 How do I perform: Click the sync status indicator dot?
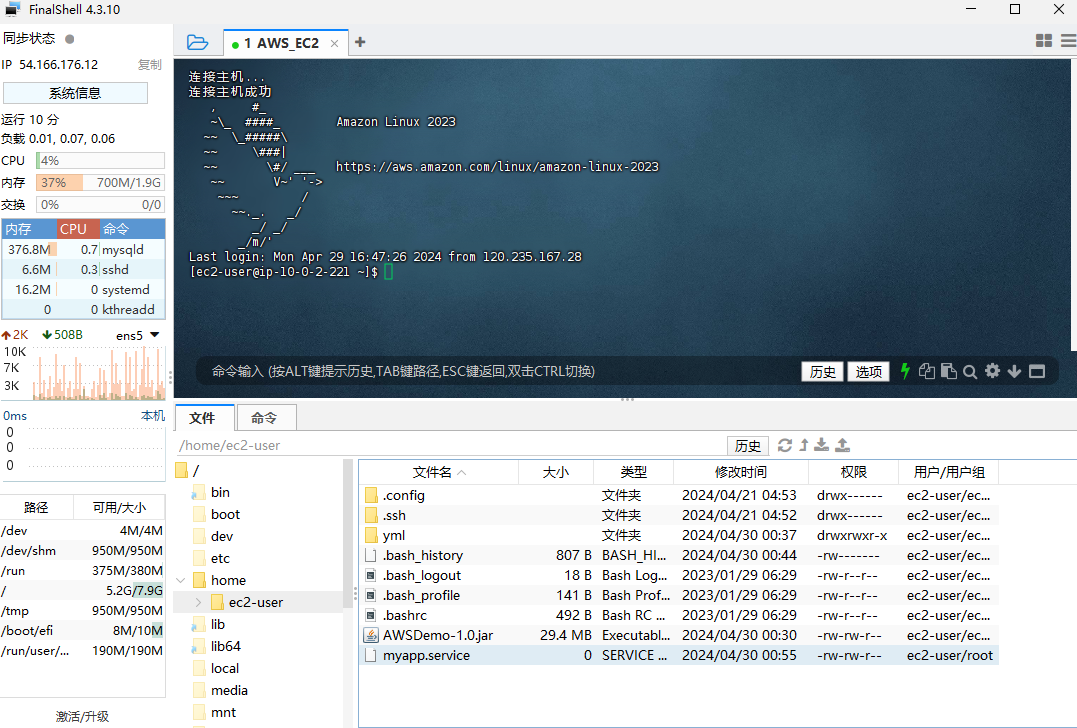pos(69,39)
